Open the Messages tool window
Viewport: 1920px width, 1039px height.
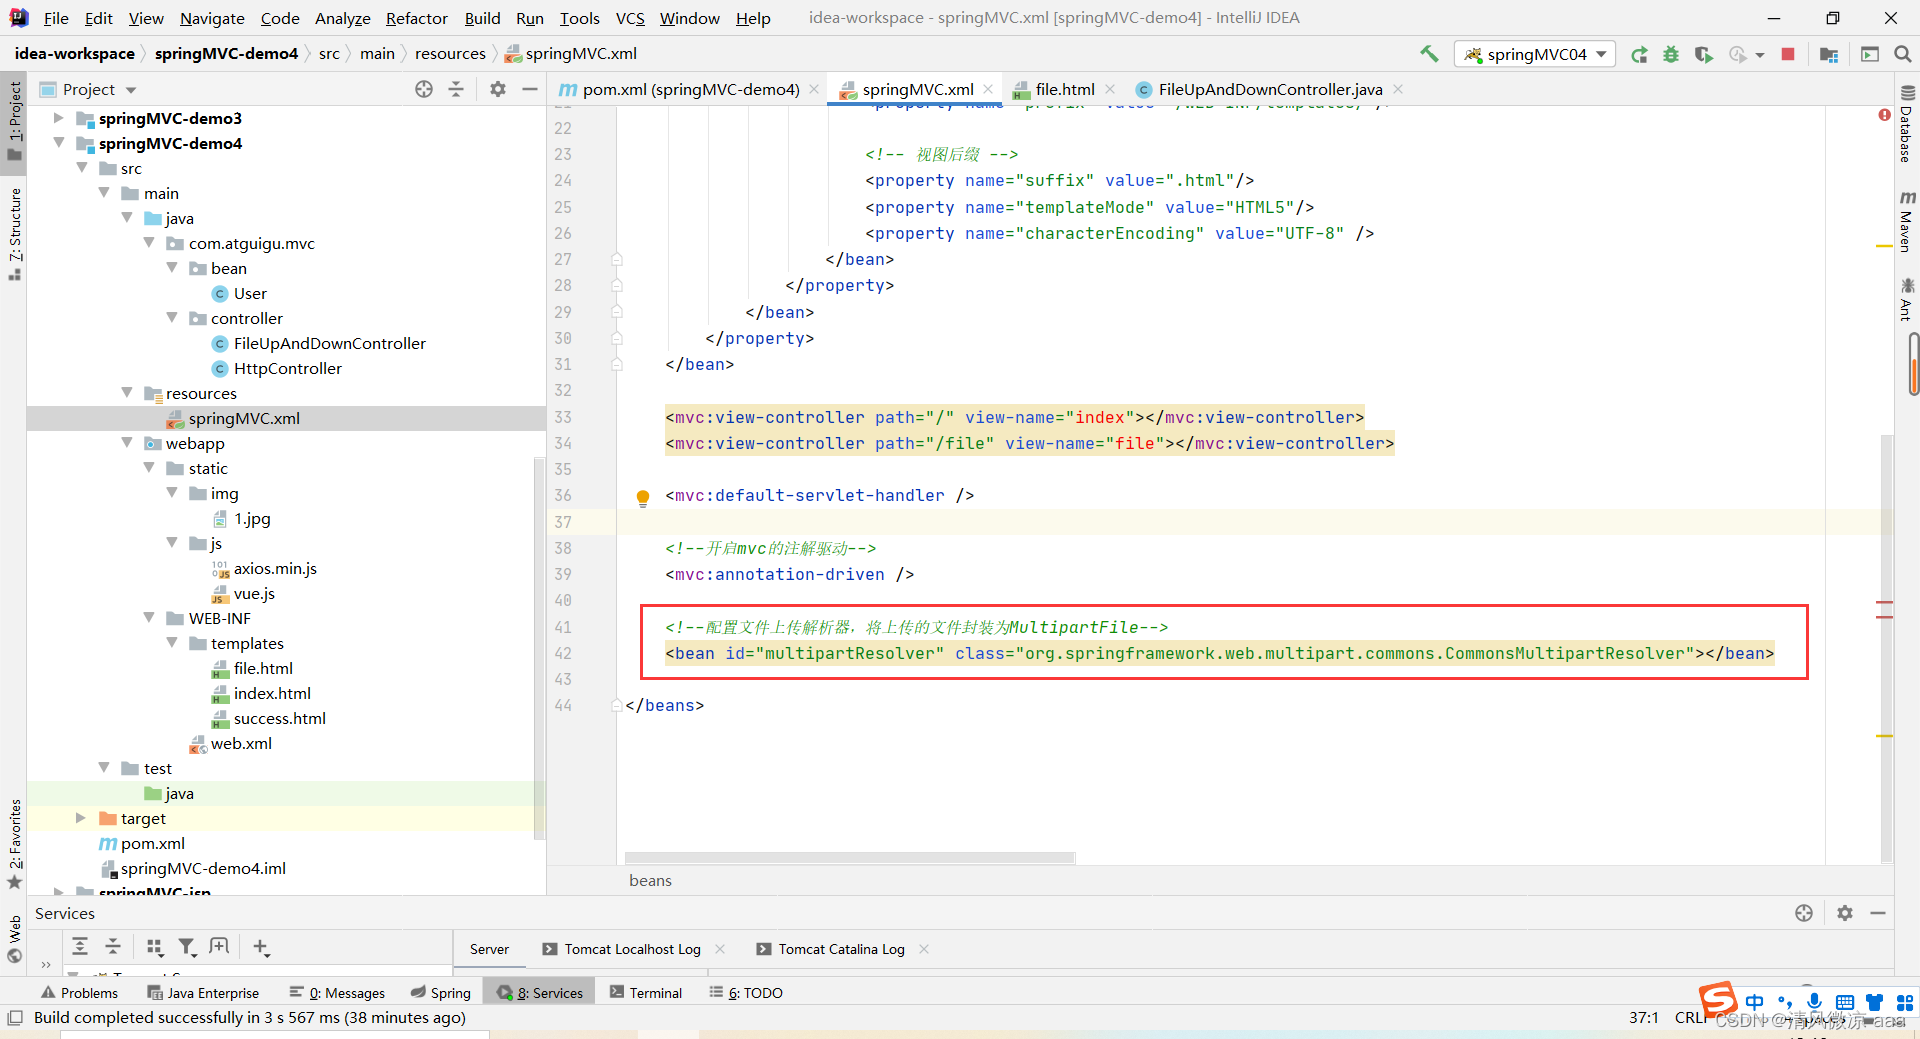(337, 992)
